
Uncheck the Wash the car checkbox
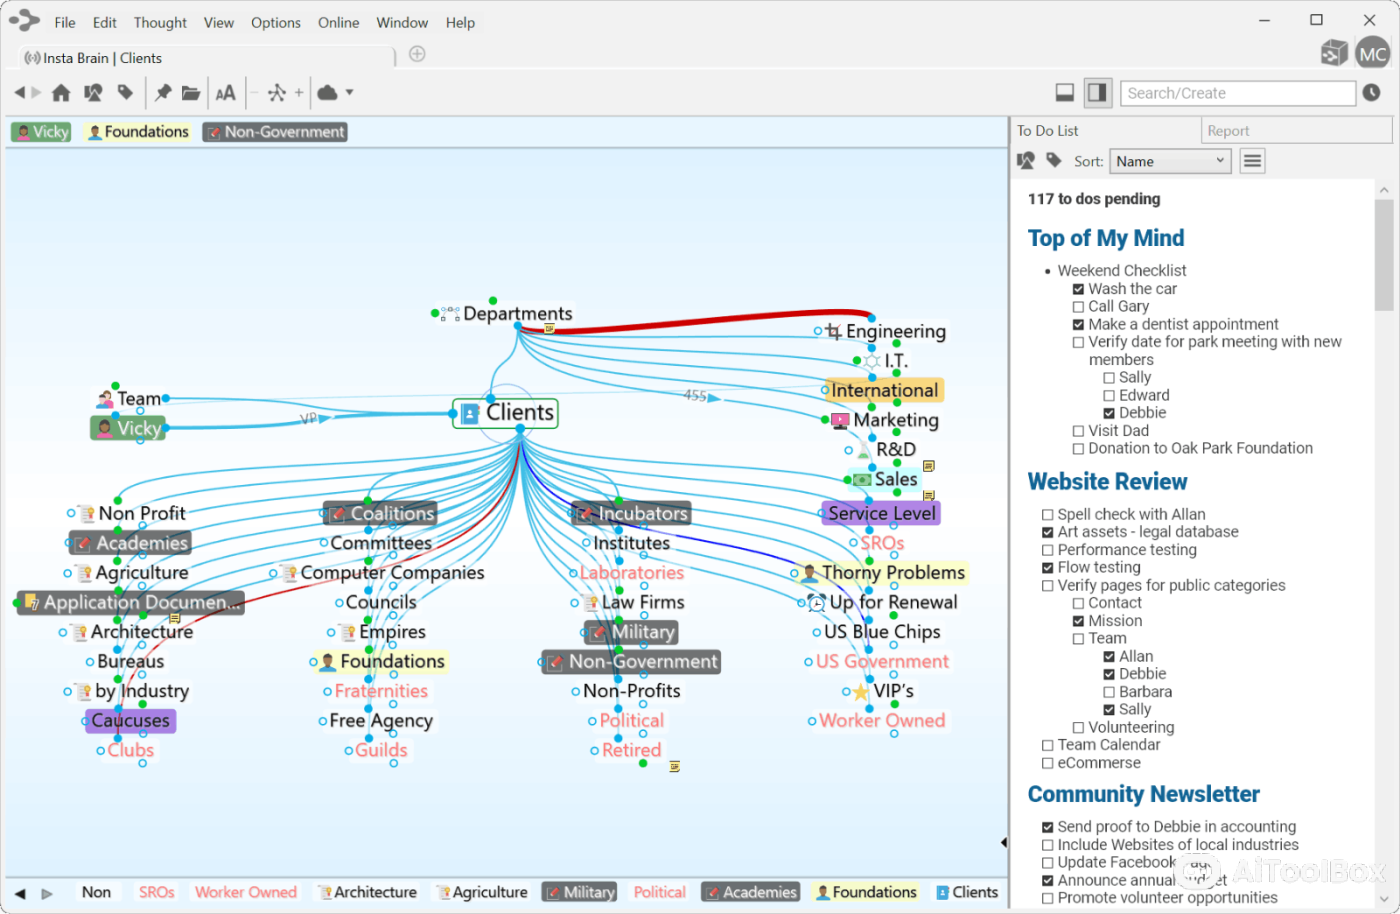[x=1078, y=289]
